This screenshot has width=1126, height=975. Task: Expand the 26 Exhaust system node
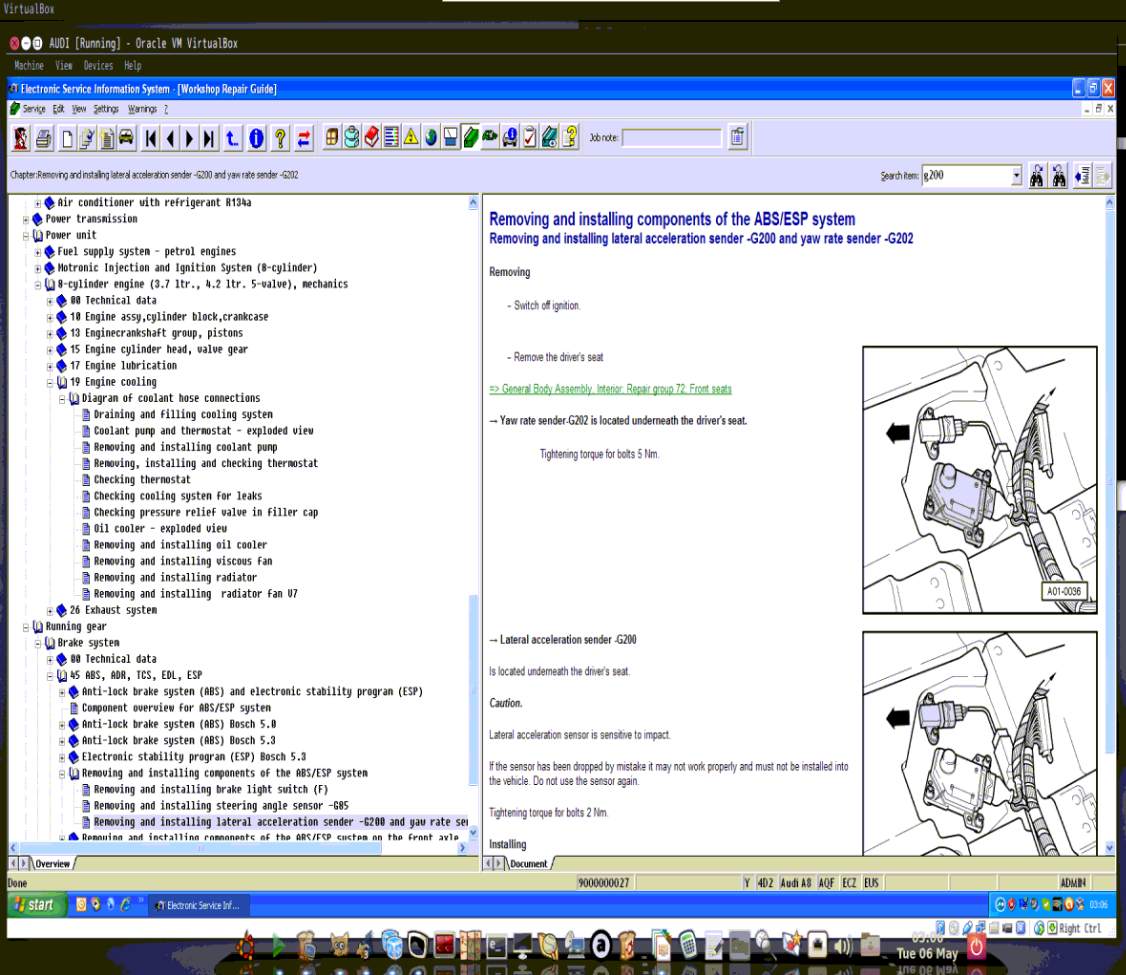tap(50, 611)
